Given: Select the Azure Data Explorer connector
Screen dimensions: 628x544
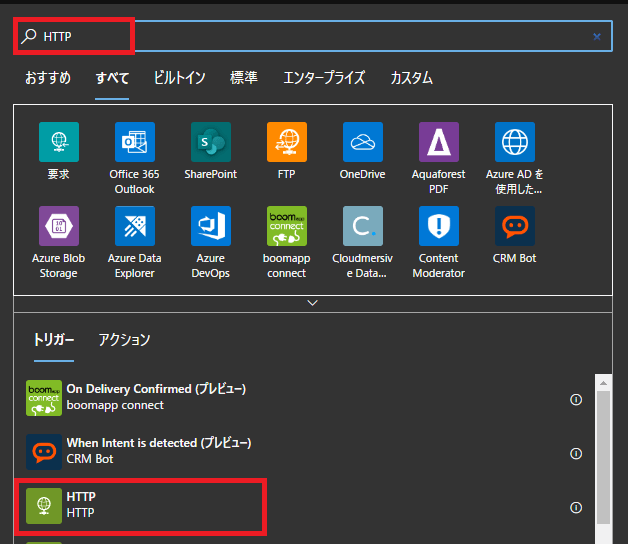Looking at the screenshot, I should [135, 226].
